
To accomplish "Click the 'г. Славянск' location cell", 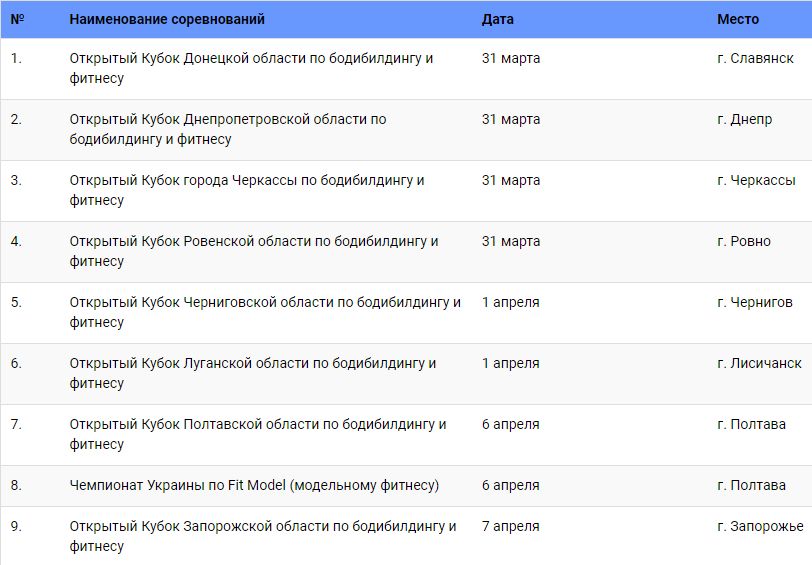I will tap(755, 58).
